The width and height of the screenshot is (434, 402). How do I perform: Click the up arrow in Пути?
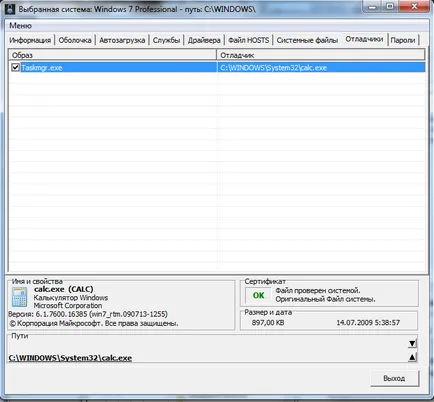412,357
